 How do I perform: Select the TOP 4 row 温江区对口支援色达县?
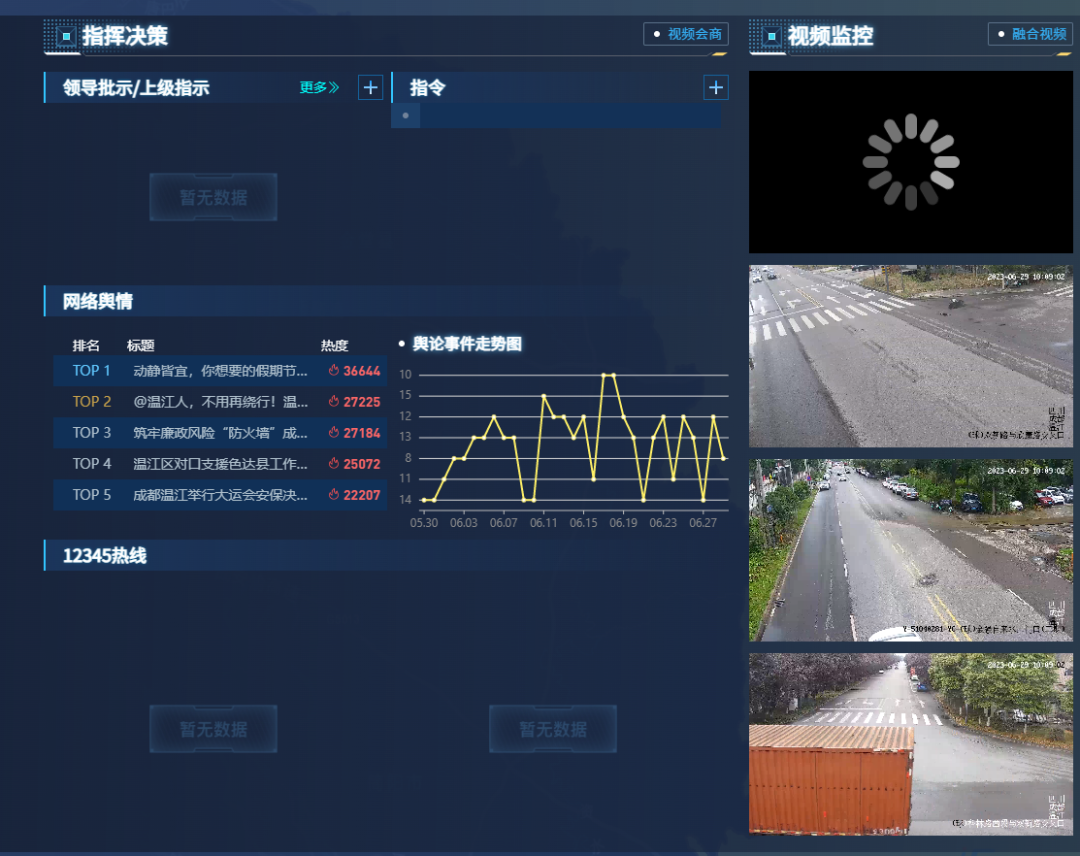[220, 464]
